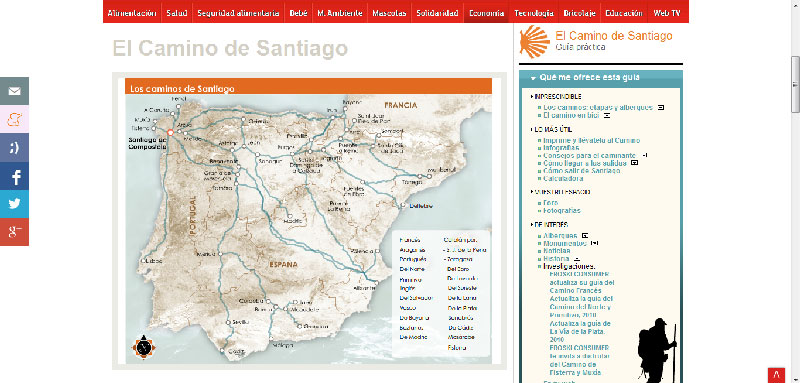Select De la Plata route in map legend

point(462,308)
